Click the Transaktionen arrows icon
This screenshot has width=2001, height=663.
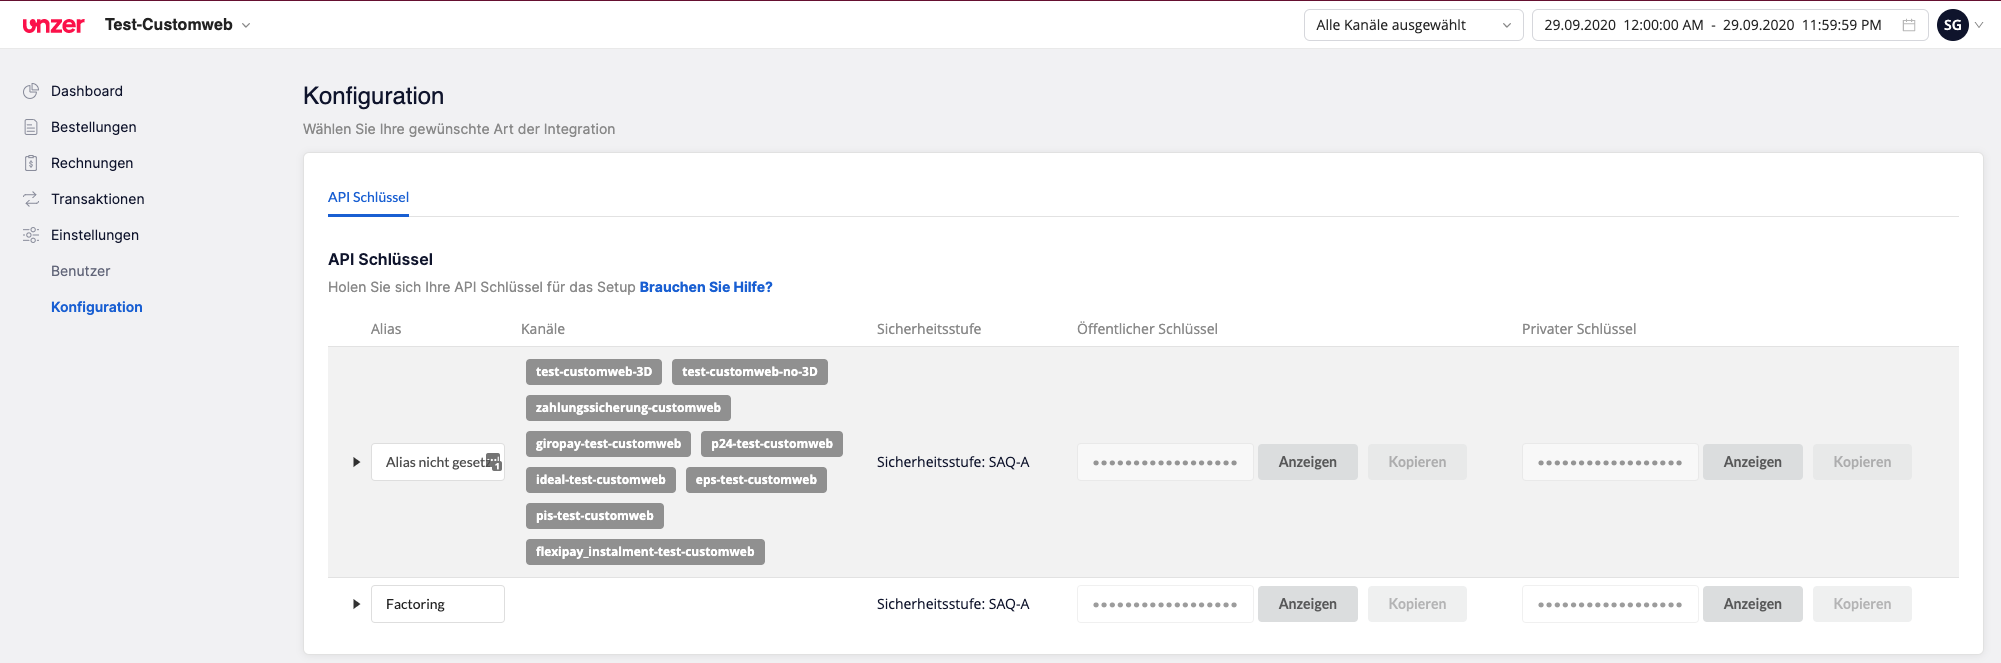(31, 199)
